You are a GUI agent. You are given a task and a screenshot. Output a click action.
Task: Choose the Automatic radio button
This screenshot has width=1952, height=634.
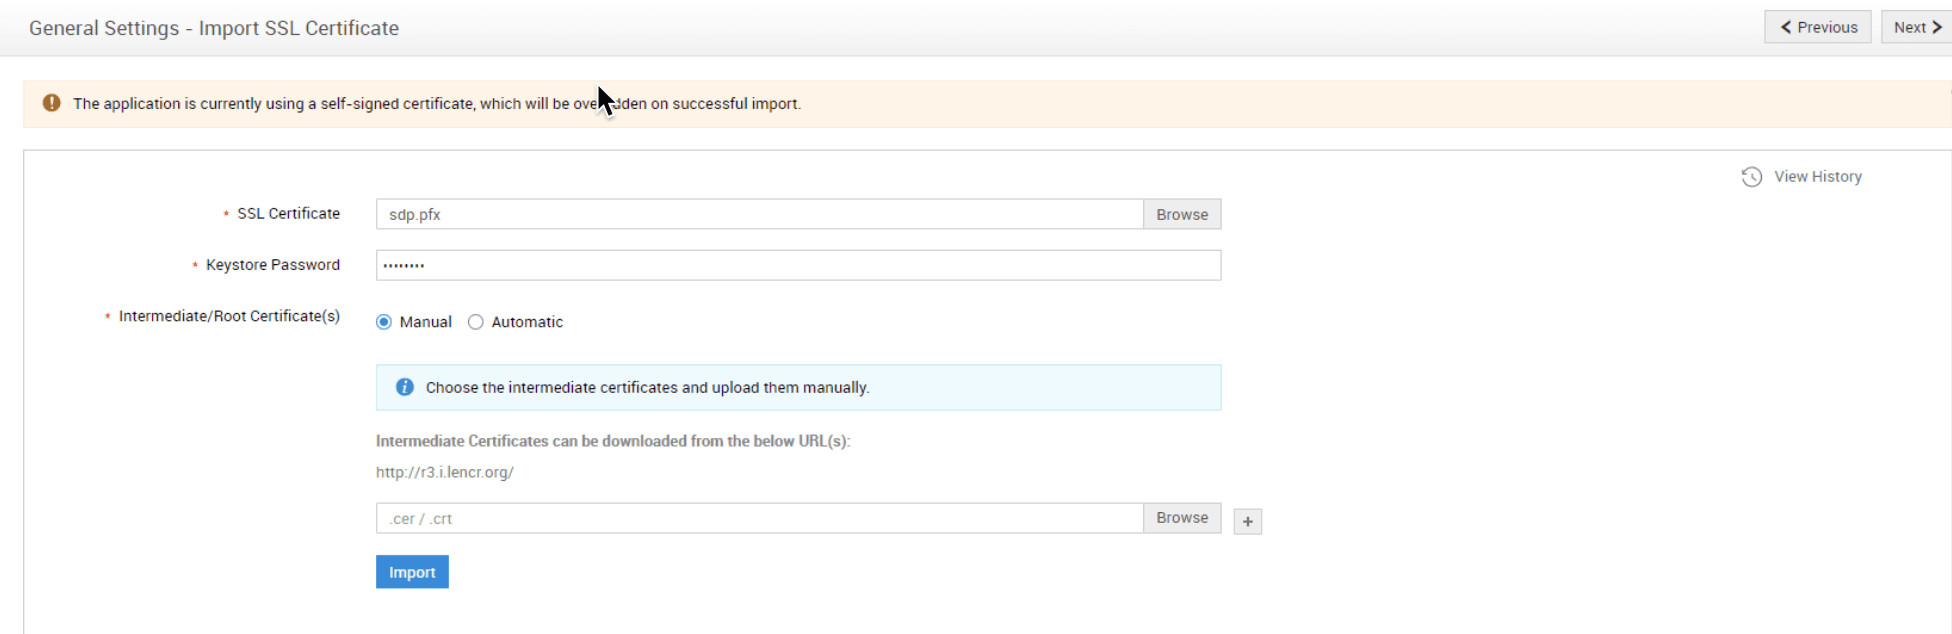(476, 322)
